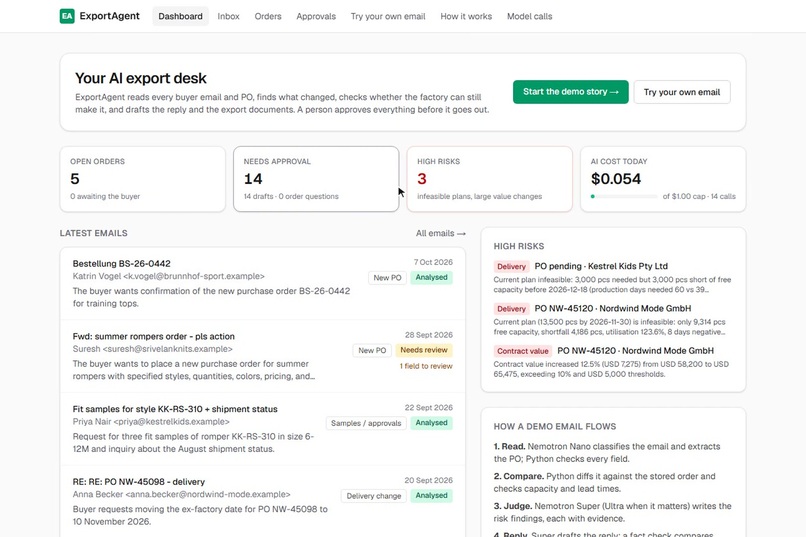Open the Bestellung BS-26-0442 email

coord(263,283)
